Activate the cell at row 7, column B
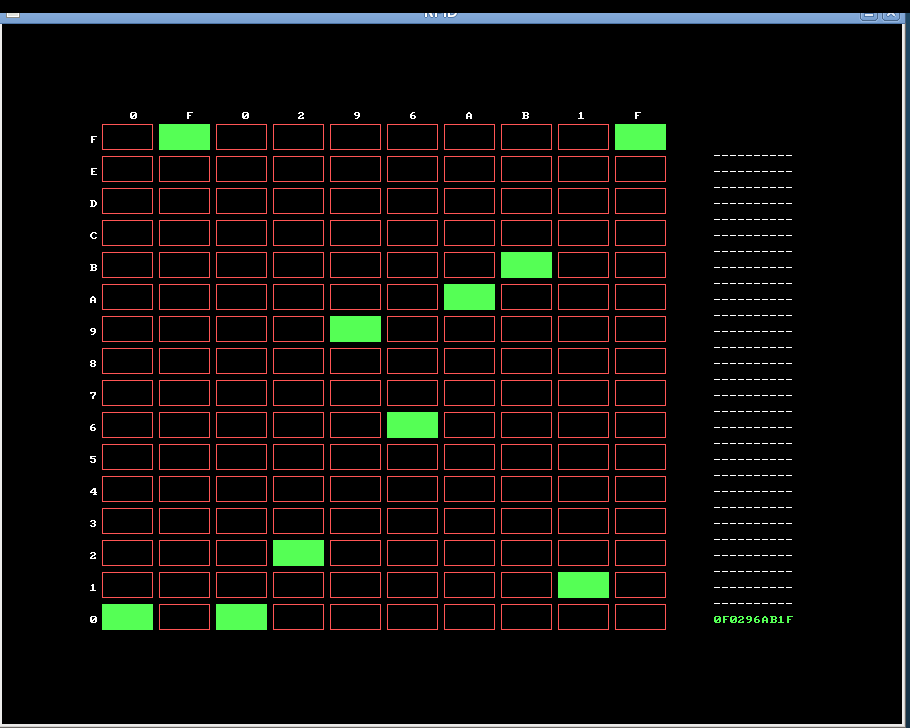This screenshot has height=728, width=910. [x=526, y=393]
